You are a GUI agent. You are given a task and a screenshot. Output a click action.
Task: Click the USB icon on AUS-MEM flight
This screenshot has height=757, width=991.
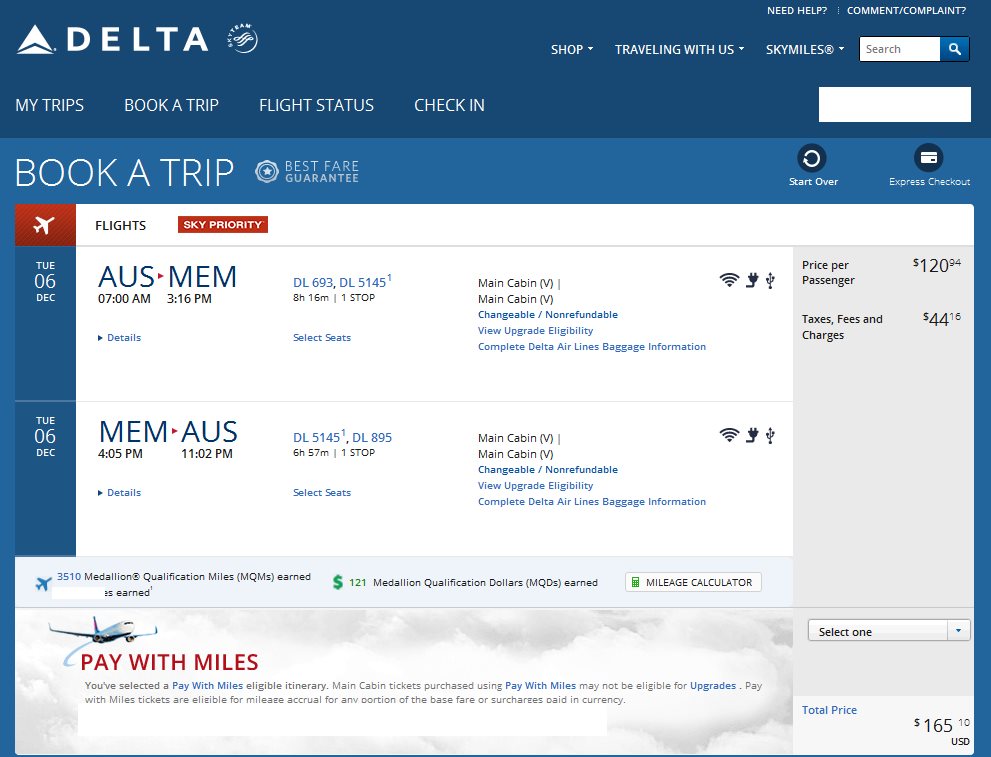770,281
